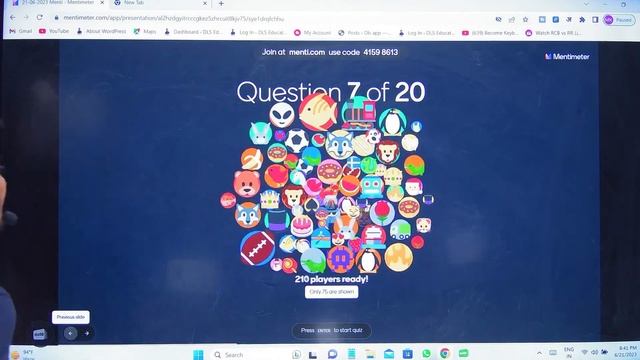Select the '210 players ready!' text

pyautogui.click(x=331, y=279)
